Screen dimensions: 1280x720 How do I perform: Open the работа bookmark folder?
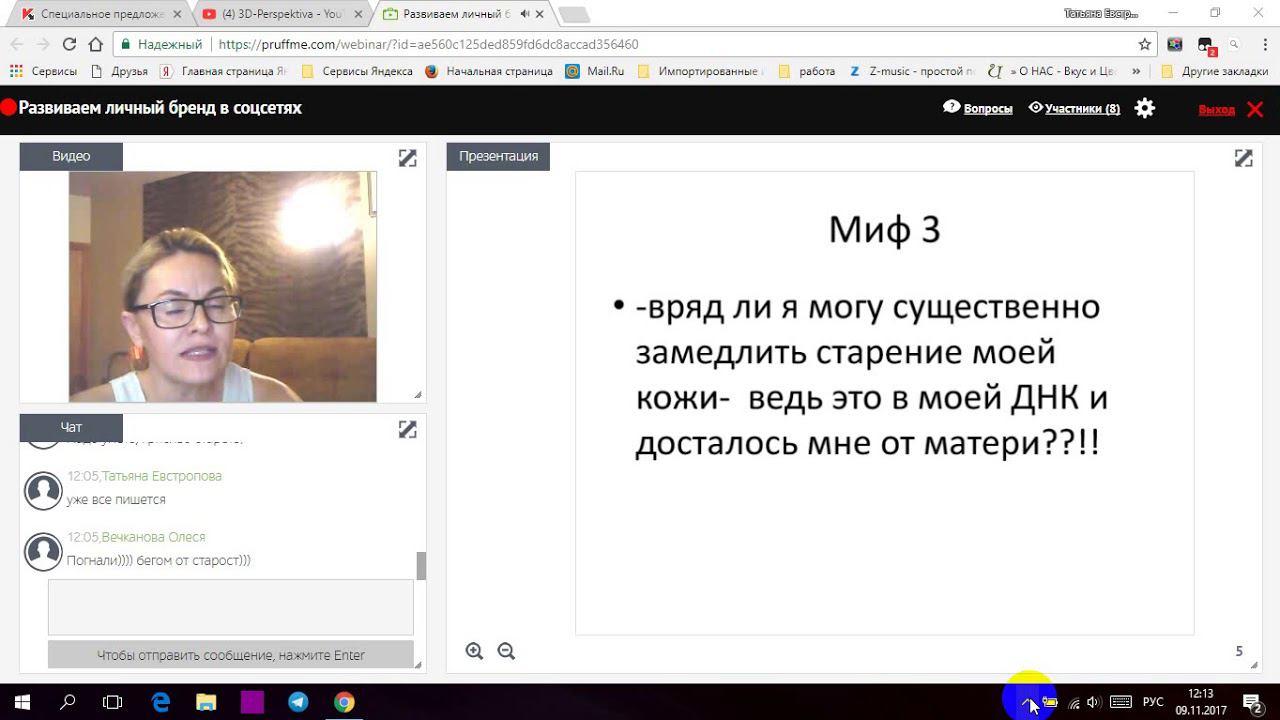coord(806,71)
